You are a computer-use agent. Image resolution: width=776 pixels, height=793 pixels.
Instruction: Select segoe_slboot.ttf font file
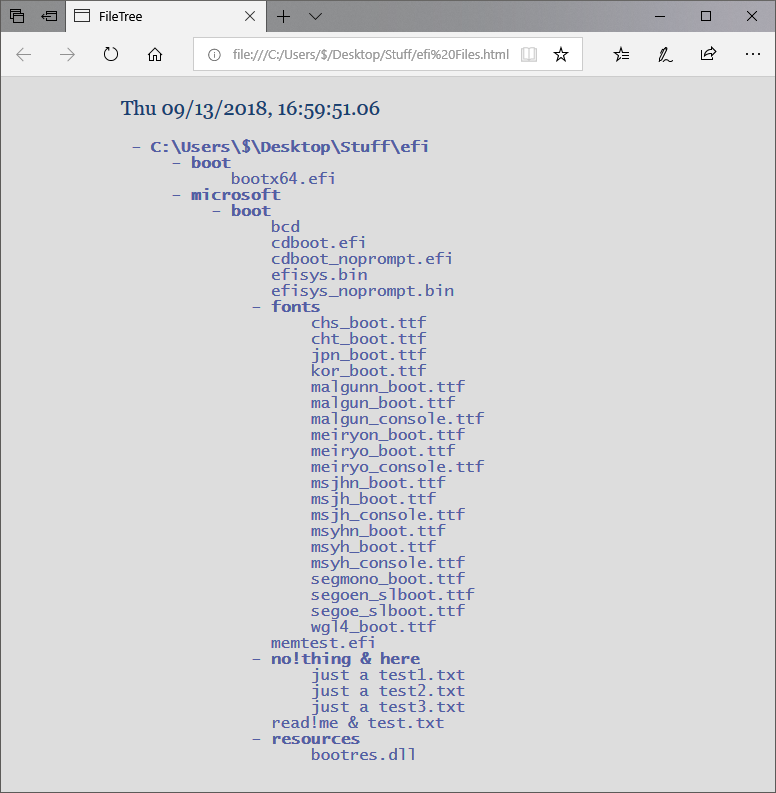(x=387, y=611)
